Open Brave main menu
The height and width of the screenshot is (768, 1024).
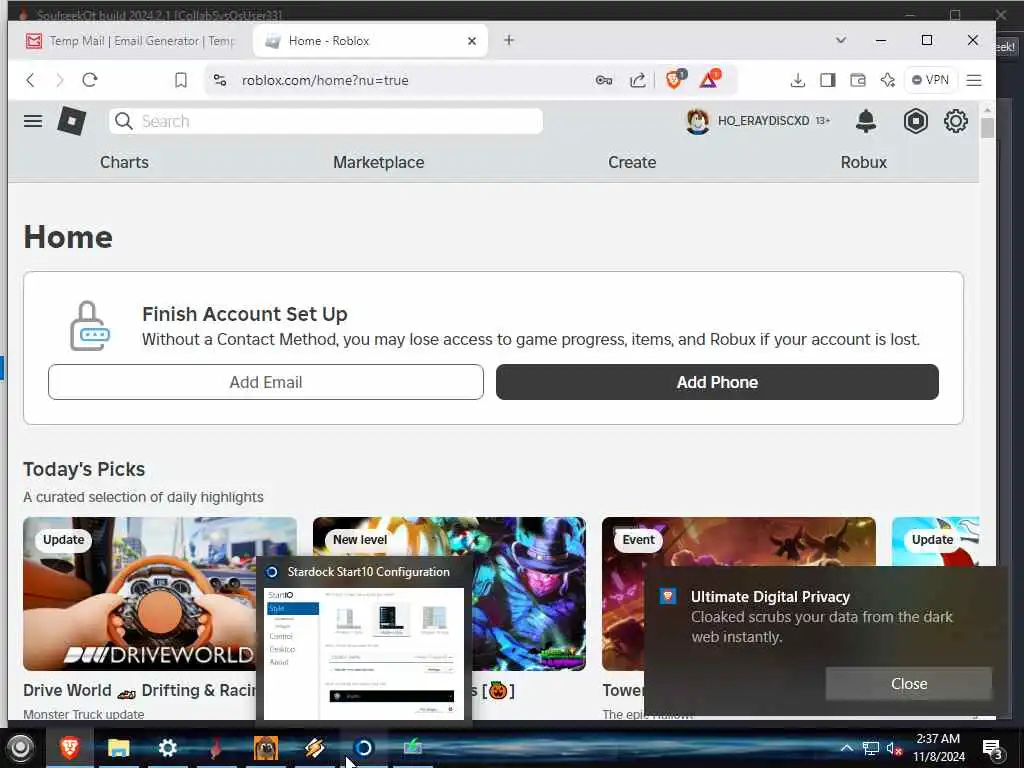coord(974,80)
